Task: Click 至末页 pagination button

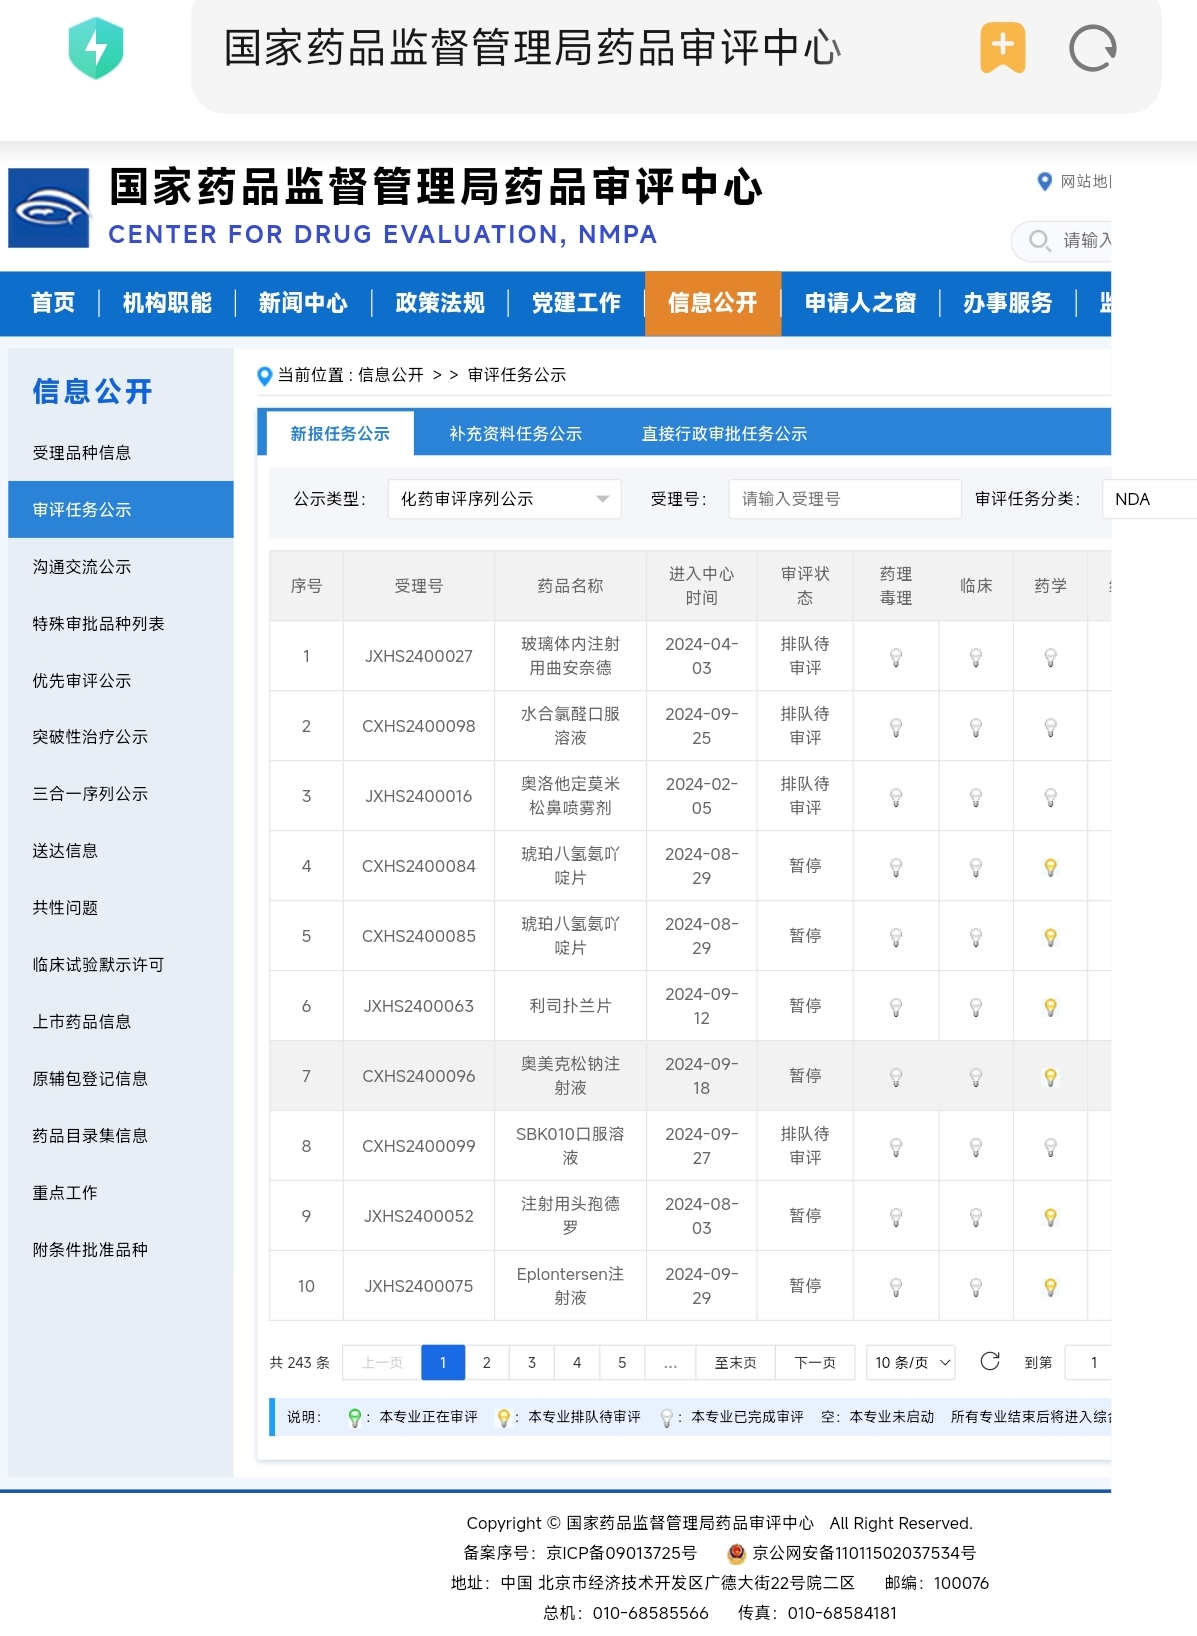Action: pos(735,1362)
